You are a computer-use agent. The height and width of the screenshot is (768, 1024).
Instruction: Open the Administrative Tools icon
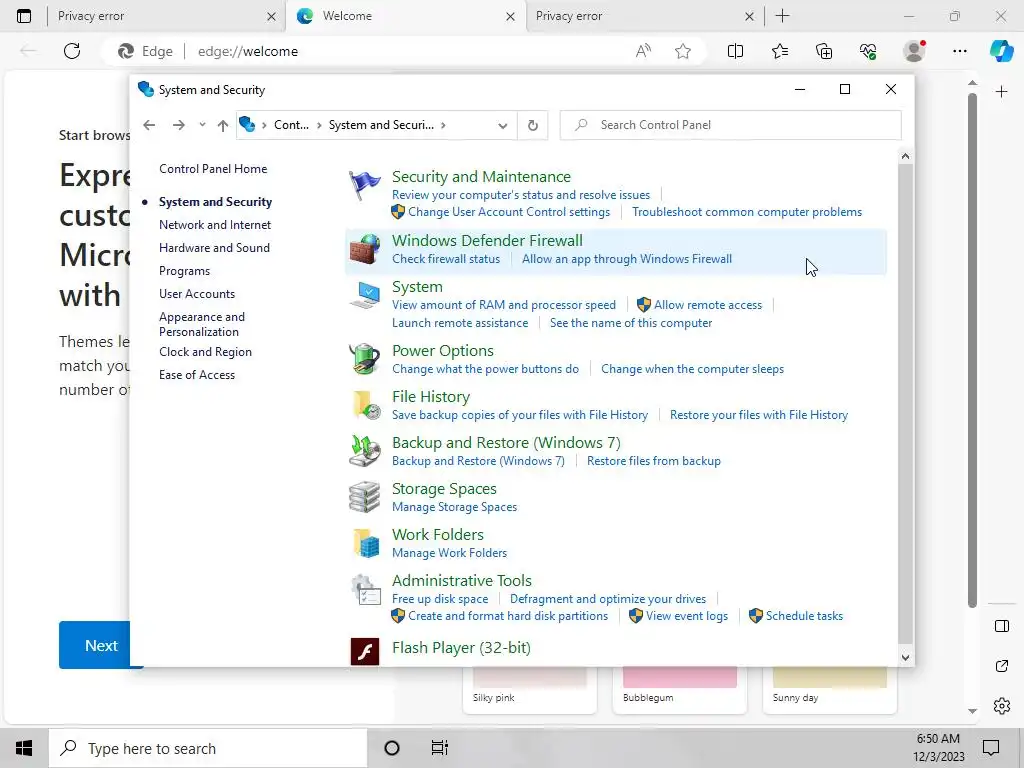pos(366,590)
